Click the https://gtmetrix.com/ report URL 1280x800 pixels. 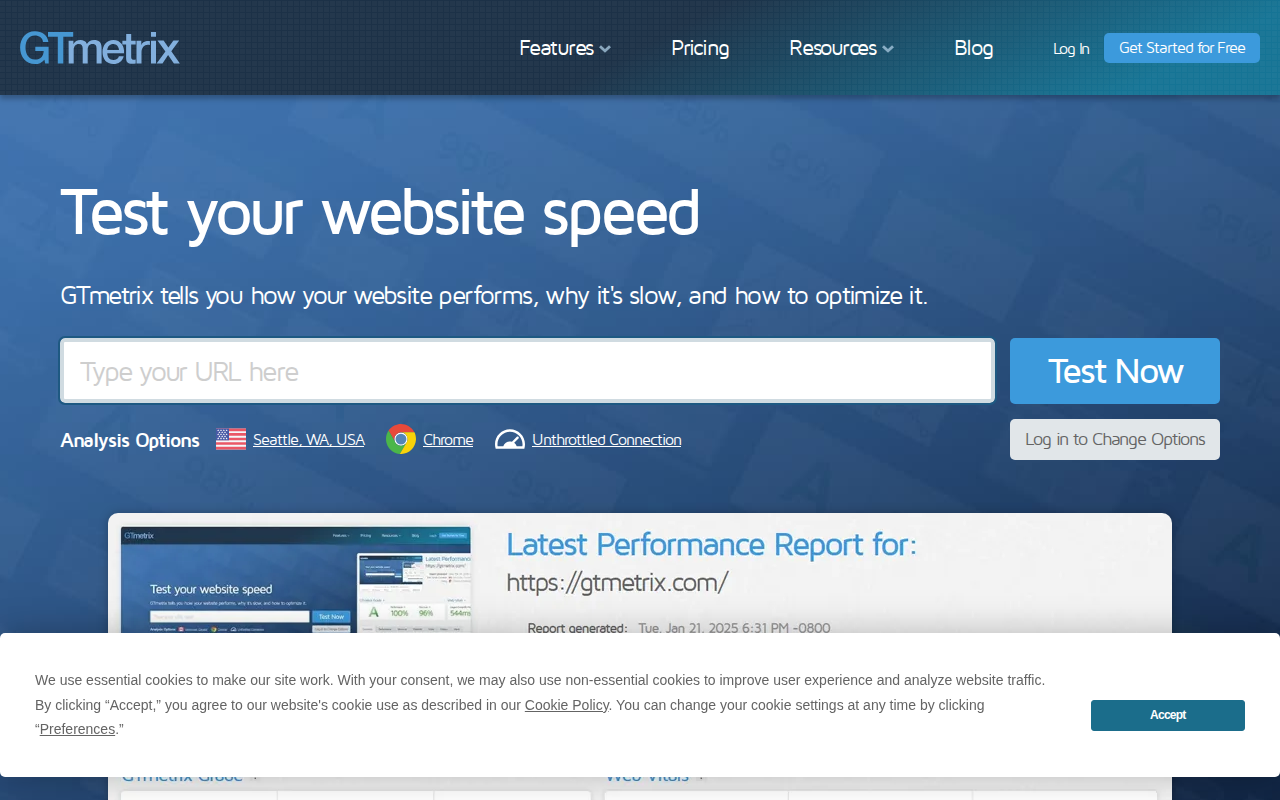(617, 582)
